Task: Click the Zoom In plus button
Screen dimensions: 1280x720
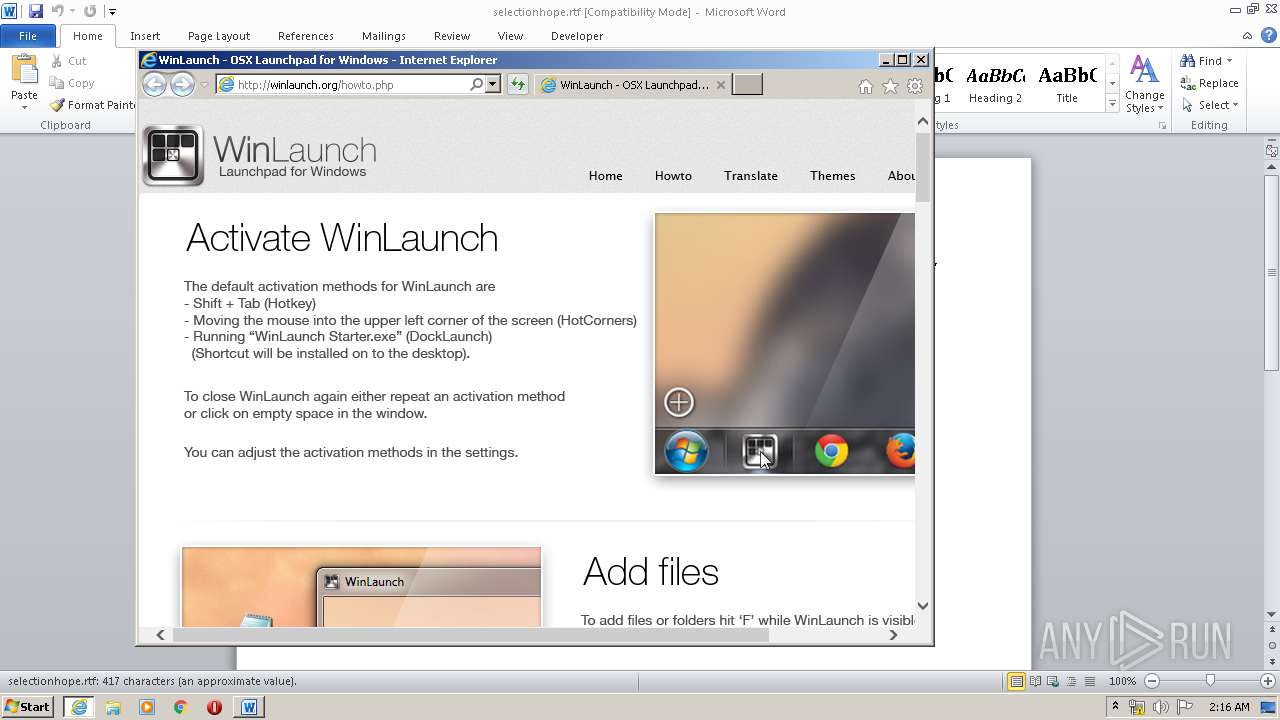Action: (1267, 681)
